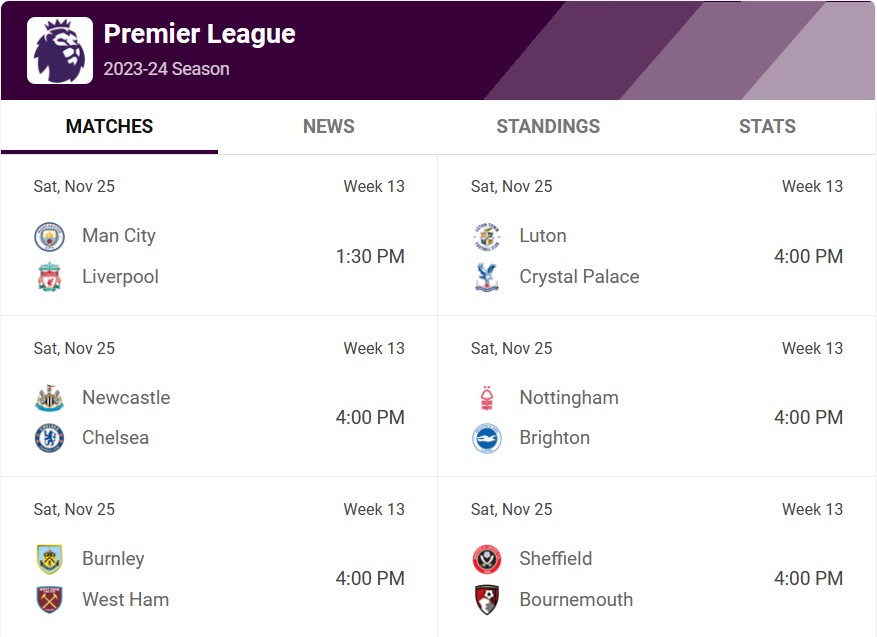Image resolution: width=877 pixels, height=637 pixels.
Task: Click the Newcastle club crest
Action: pyautogui.click(x=49, y=398)
